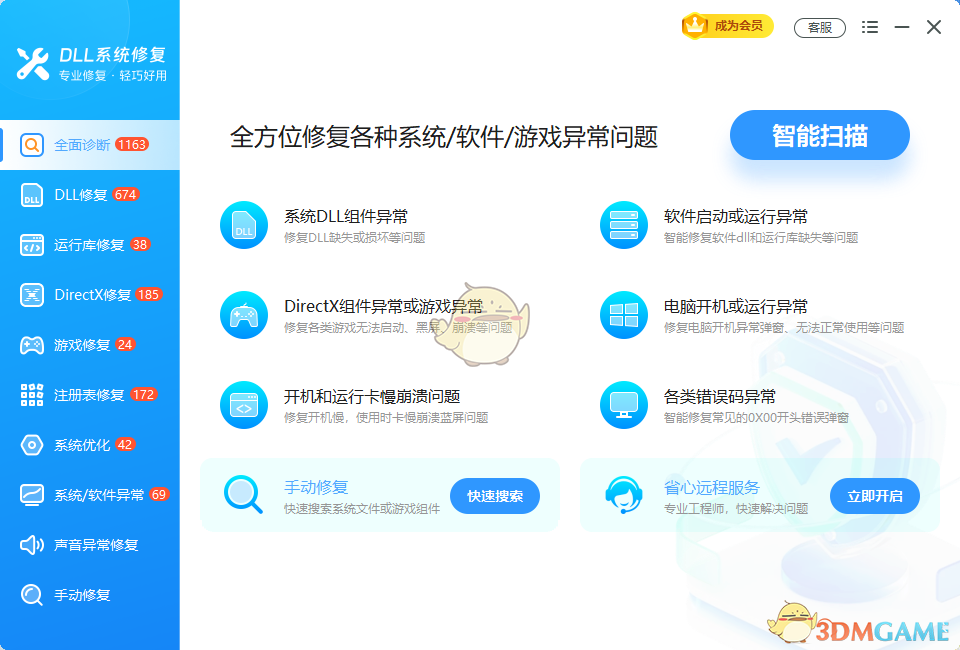The width and height of the screenshot is (960, 650).
Task: Click the 软件启动或运行异常 server icon
Action: 624,224
